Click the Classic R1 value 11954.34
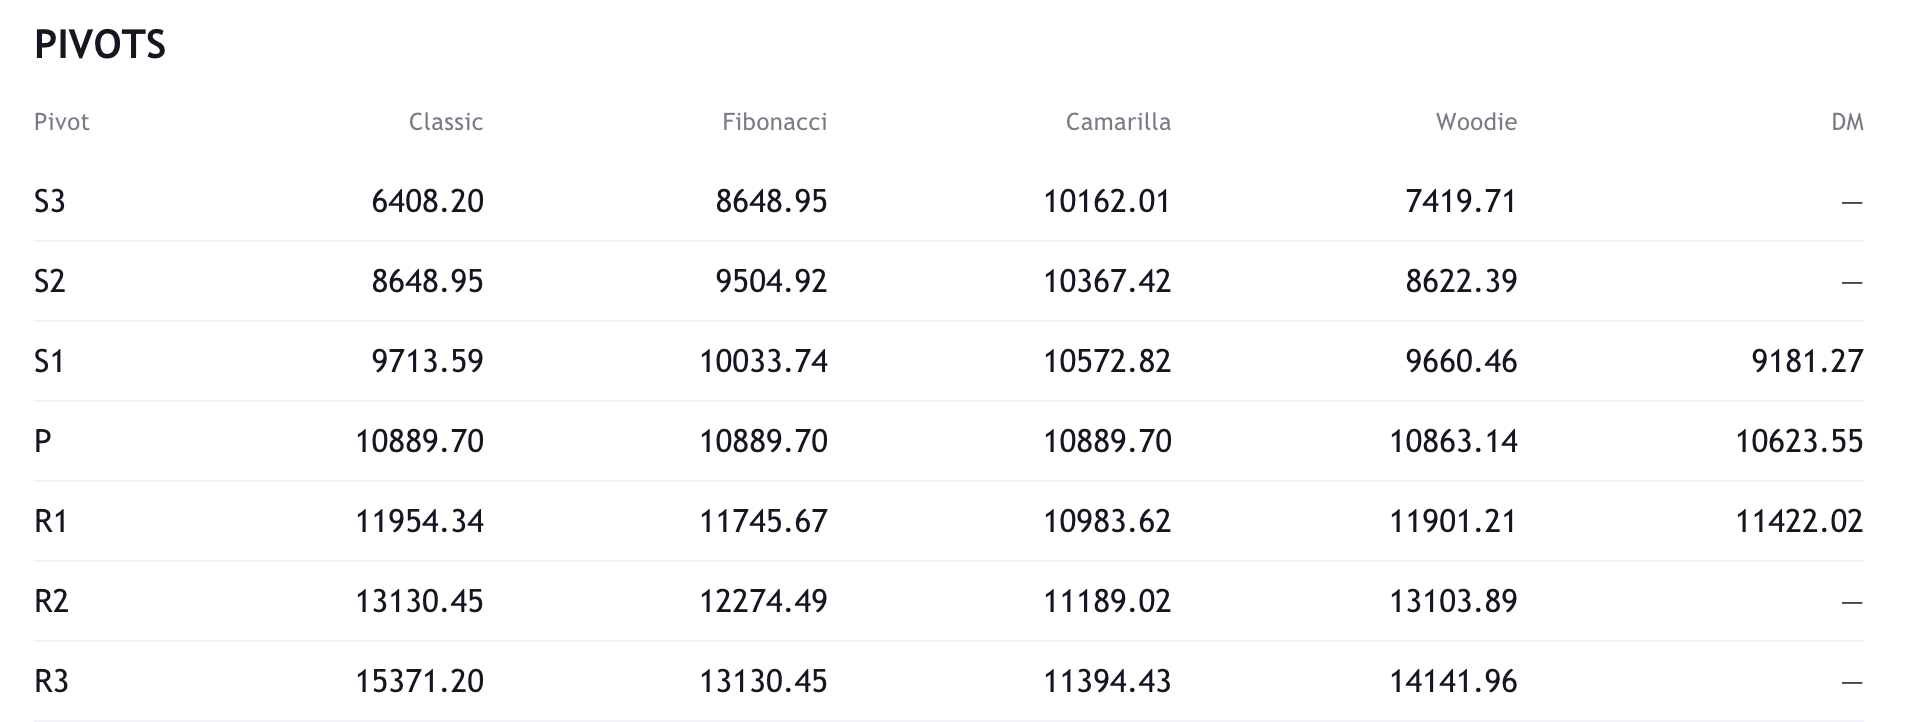The height and width of the screenshot is (722, 1906). tap(419, 522)
